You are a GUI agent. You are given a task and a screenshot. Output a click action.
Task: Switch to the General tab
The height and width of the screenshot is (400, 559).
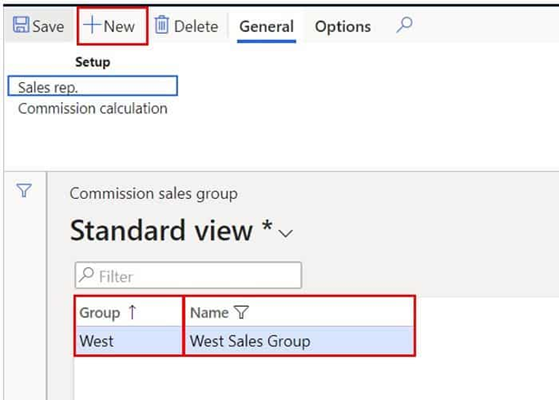266,27
